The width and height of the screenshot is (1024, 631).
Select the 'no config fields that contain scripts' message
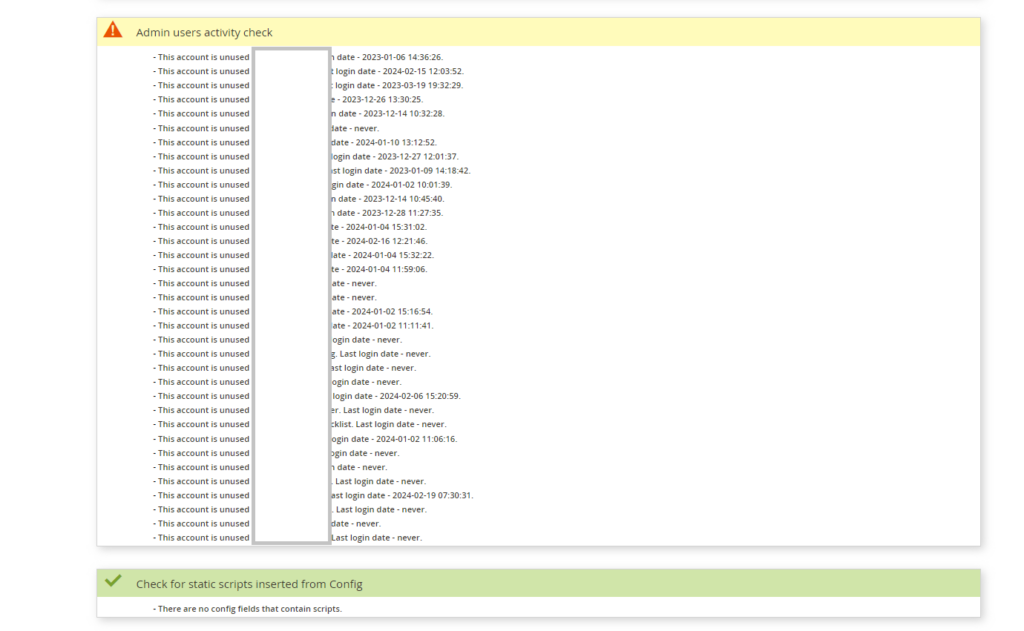249,608
